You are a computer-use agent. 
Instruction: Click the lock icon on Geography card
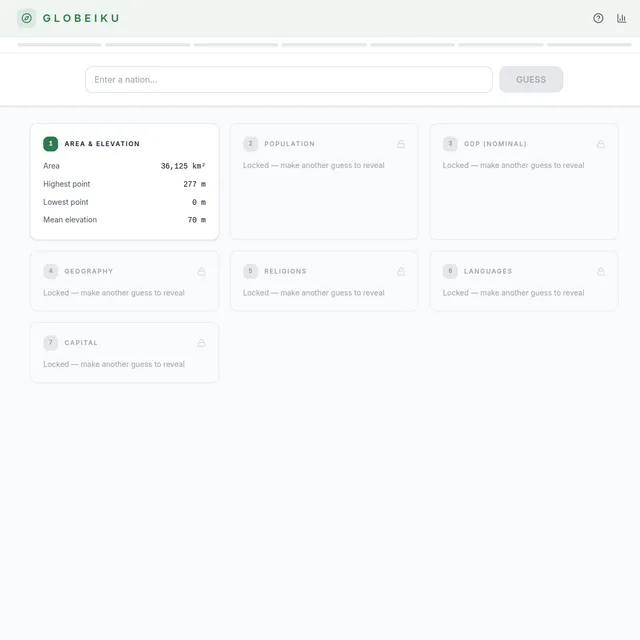click(x=201, y=272)
